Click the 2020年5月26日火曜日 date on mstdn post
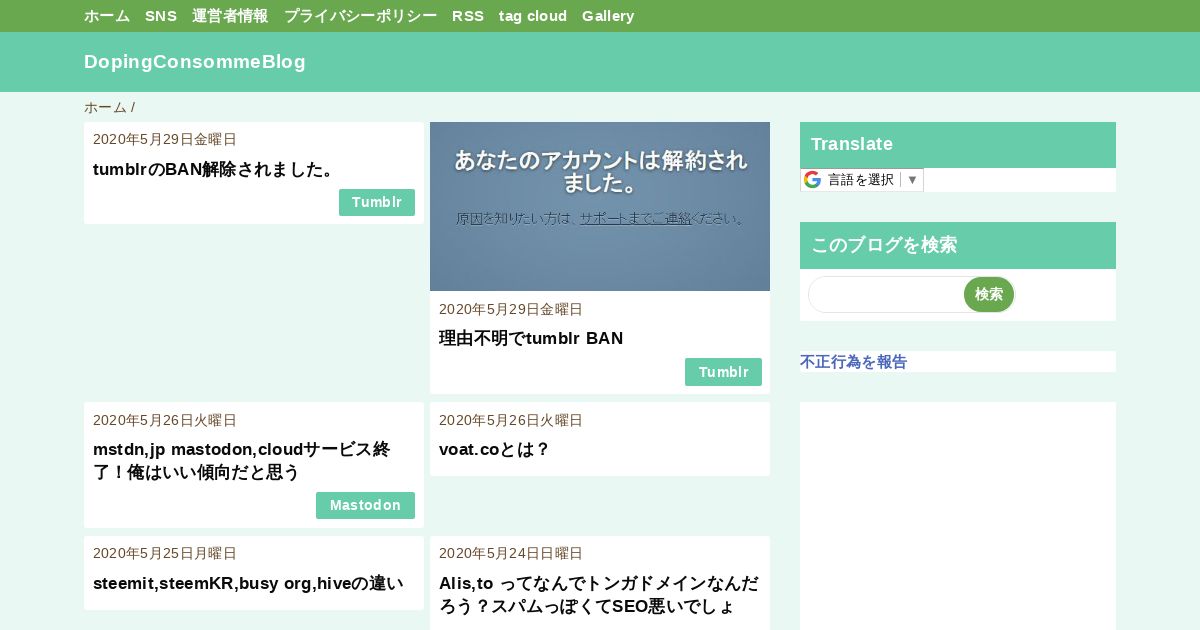This screenshot has height=630, width=1200. 165,420
